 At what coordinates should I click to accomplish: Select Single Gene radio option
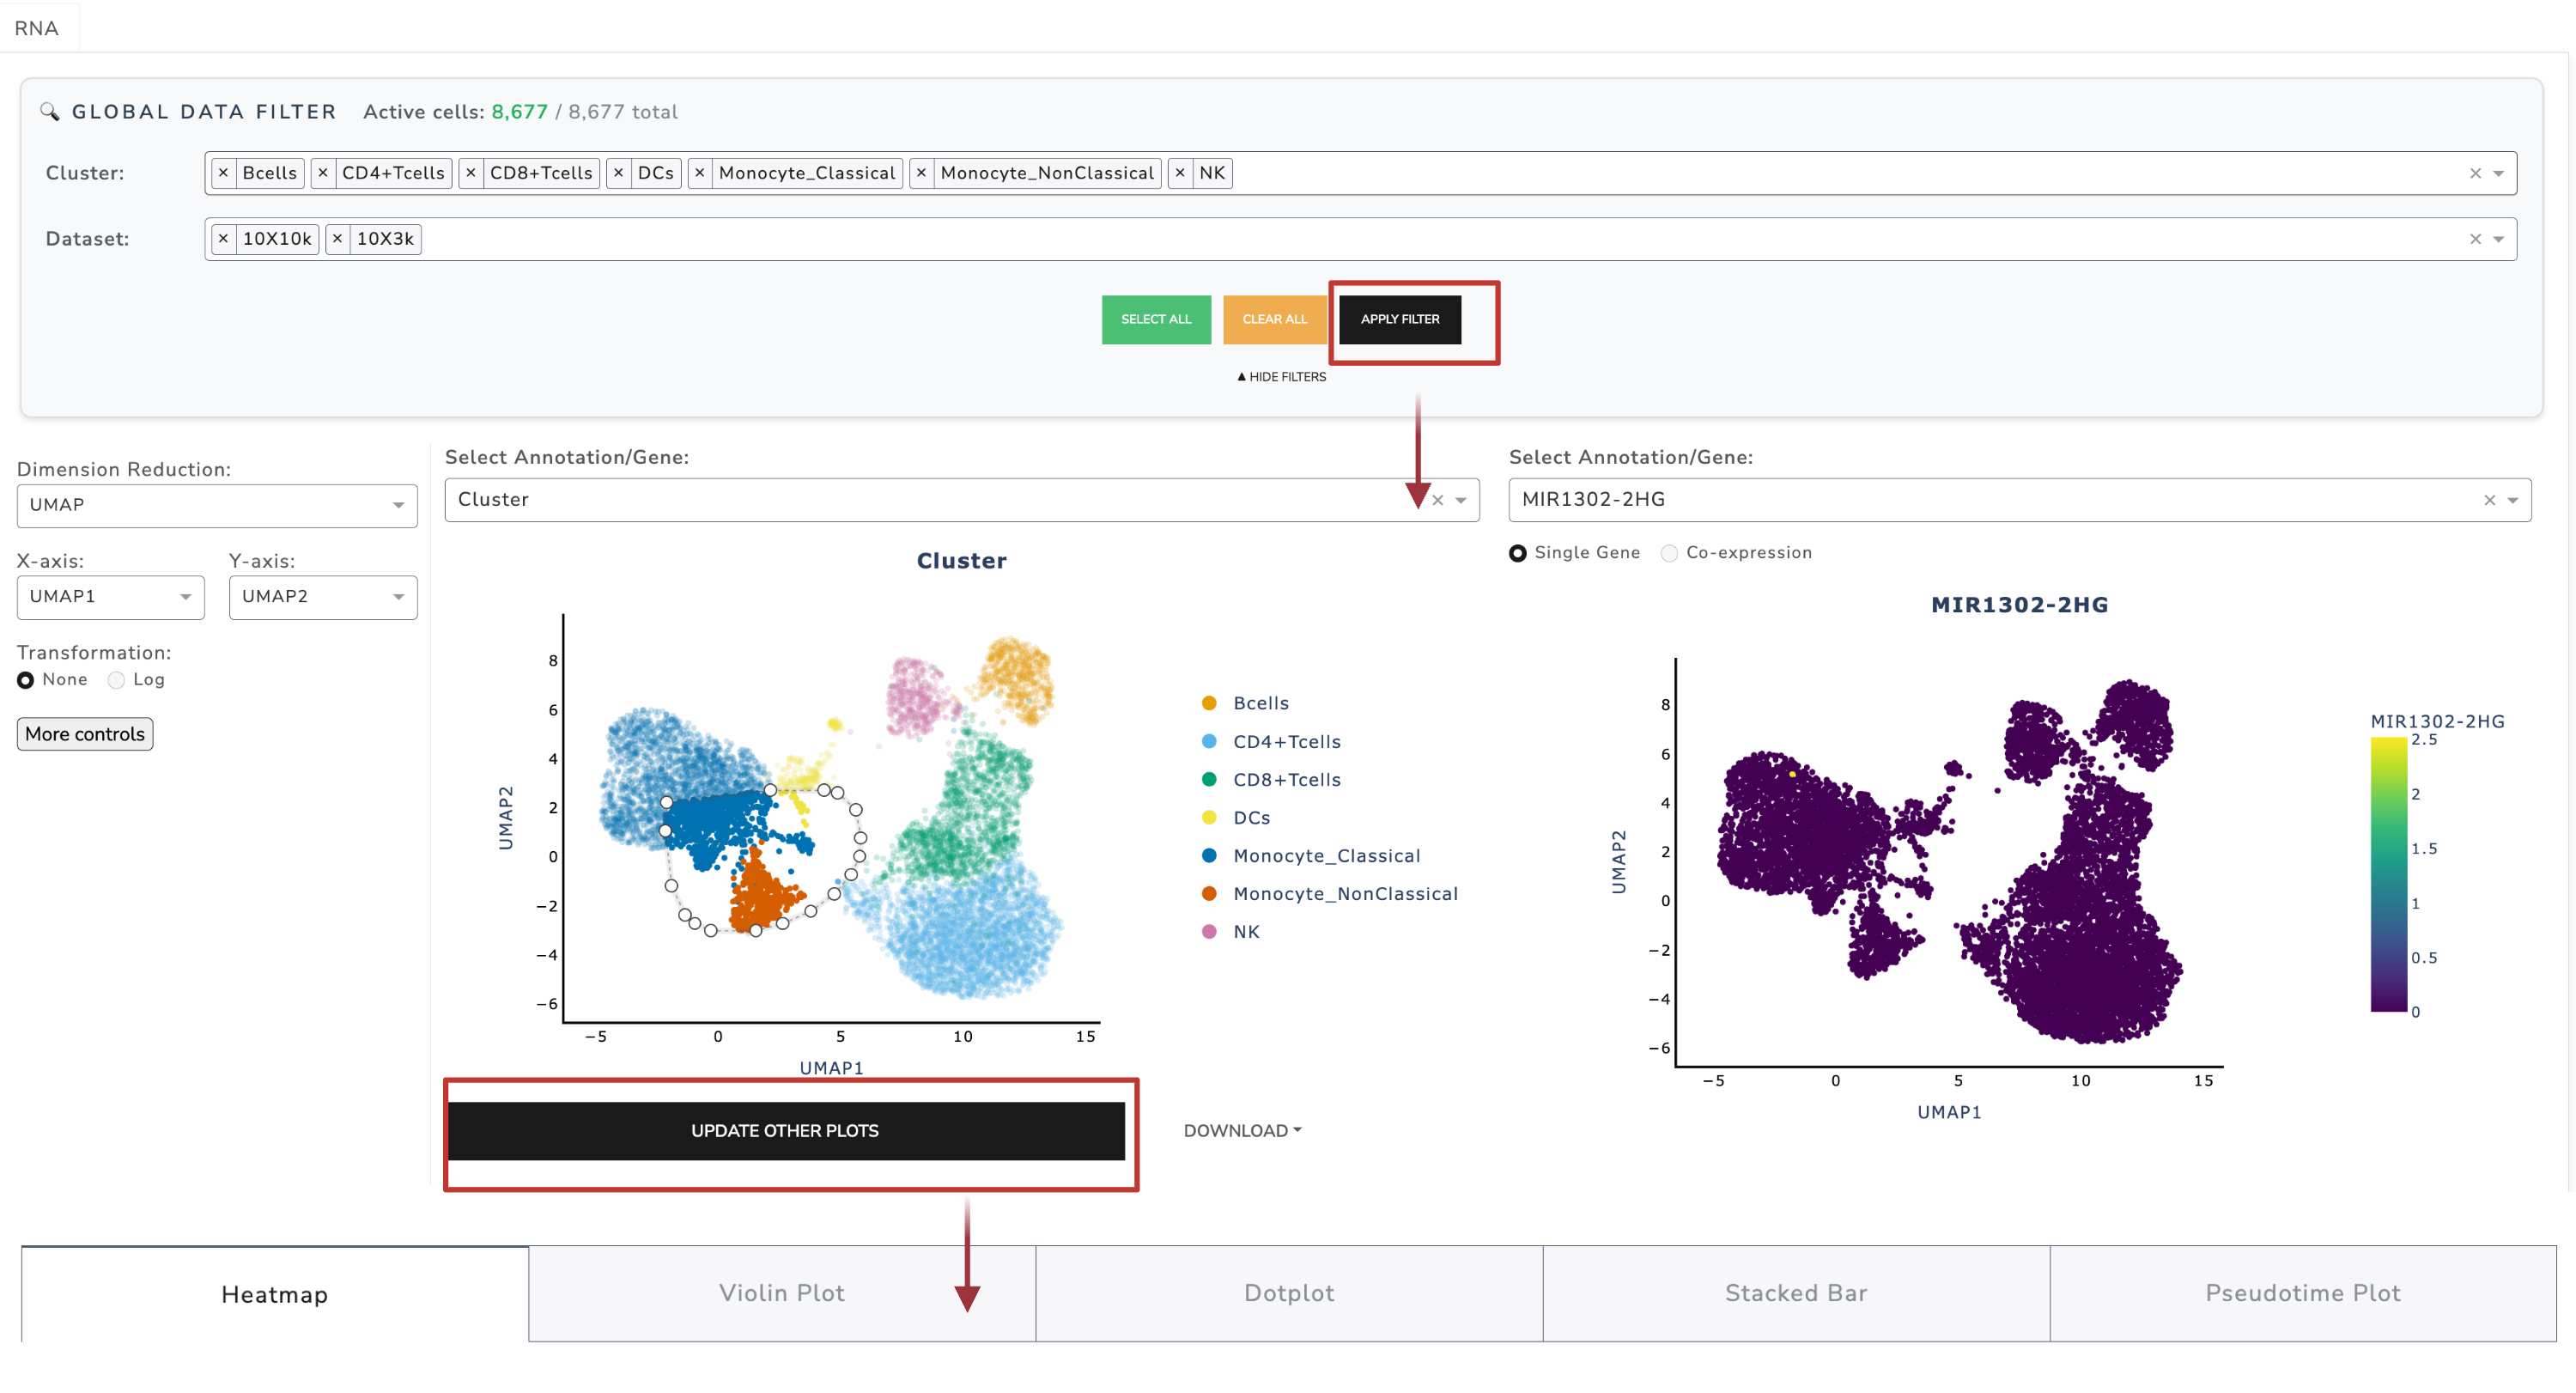pos(1517,553)
